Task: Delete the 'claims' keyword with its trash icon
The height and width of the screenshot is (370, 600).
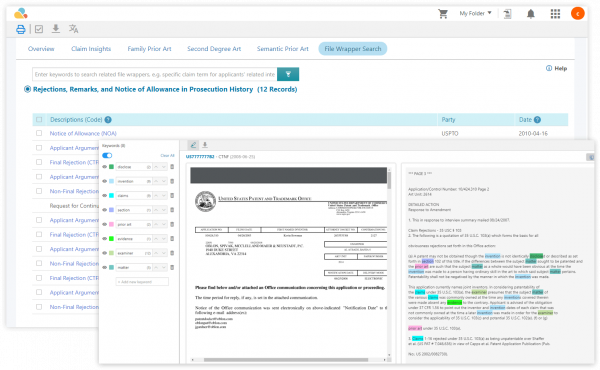Action: pos(172,196)
